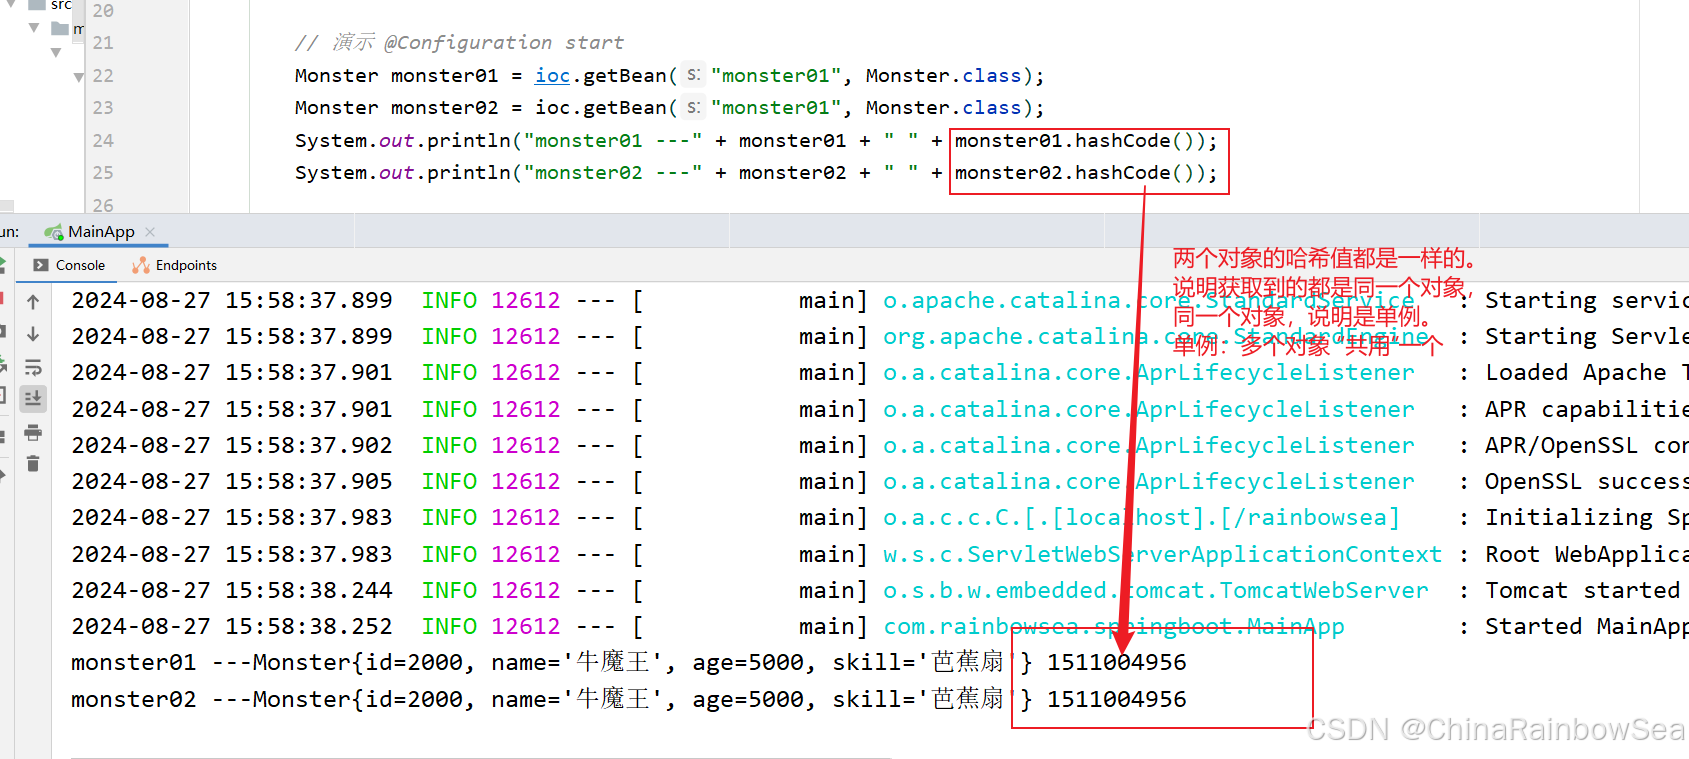1689x759 pixels.
Task: Close the MainApp run tab
Action: (x=150, y=232)
